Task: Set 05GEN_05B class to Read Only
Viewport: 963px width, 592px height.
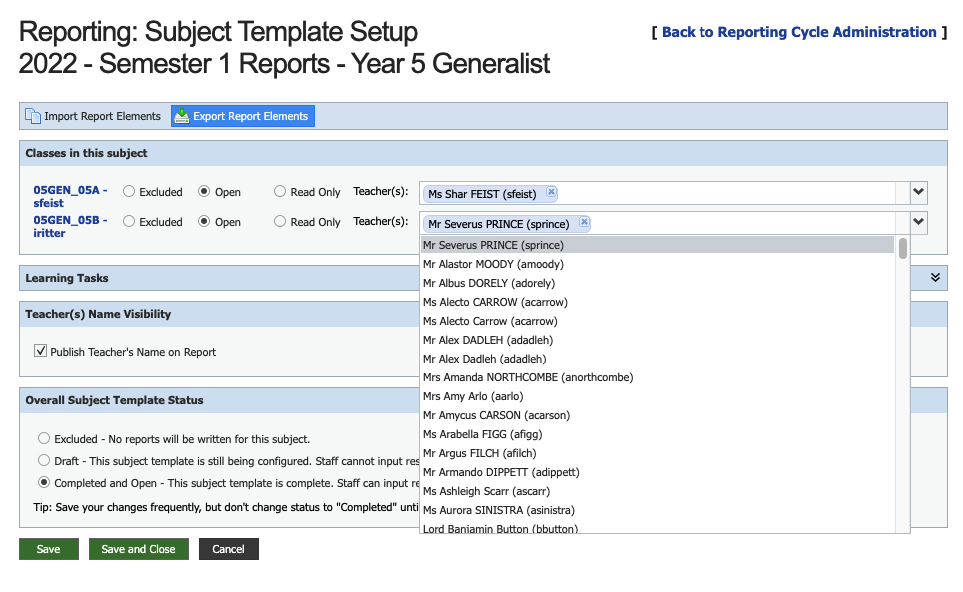Action: [x=281, y=222]
